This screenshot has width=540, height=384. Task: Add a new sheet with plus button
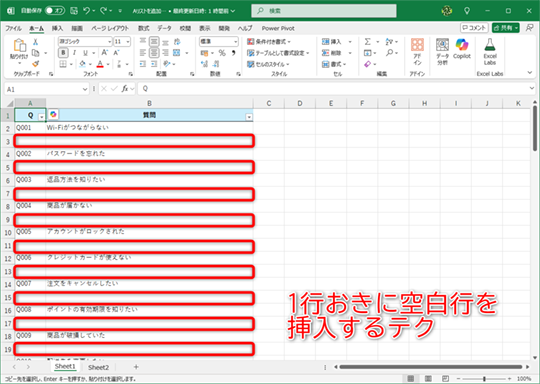[x=136, y=367]
